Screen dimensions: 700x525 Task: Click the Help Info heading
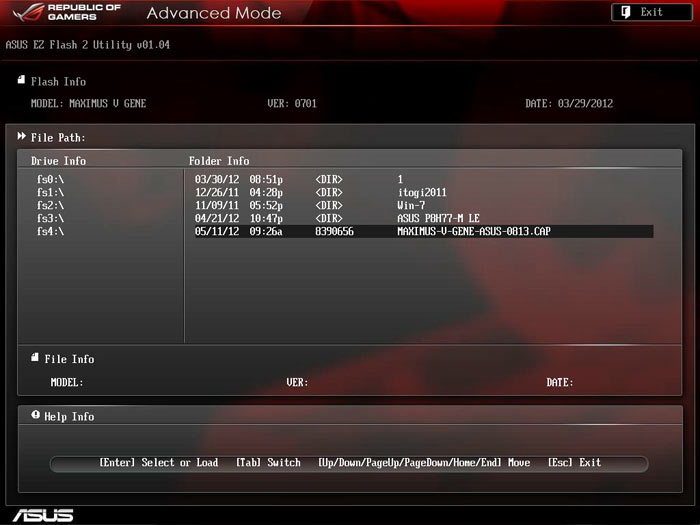click(x=69, y=417)
